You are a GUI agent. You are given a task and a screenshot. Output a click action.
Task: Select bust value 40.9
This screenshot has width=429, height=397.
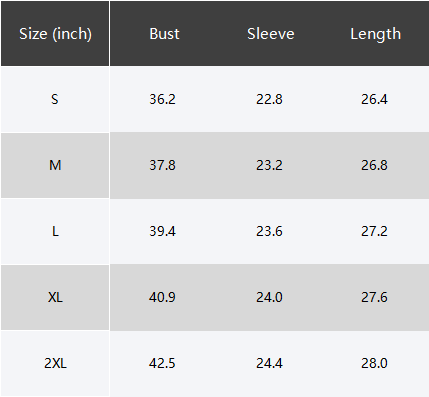[162, 297]
